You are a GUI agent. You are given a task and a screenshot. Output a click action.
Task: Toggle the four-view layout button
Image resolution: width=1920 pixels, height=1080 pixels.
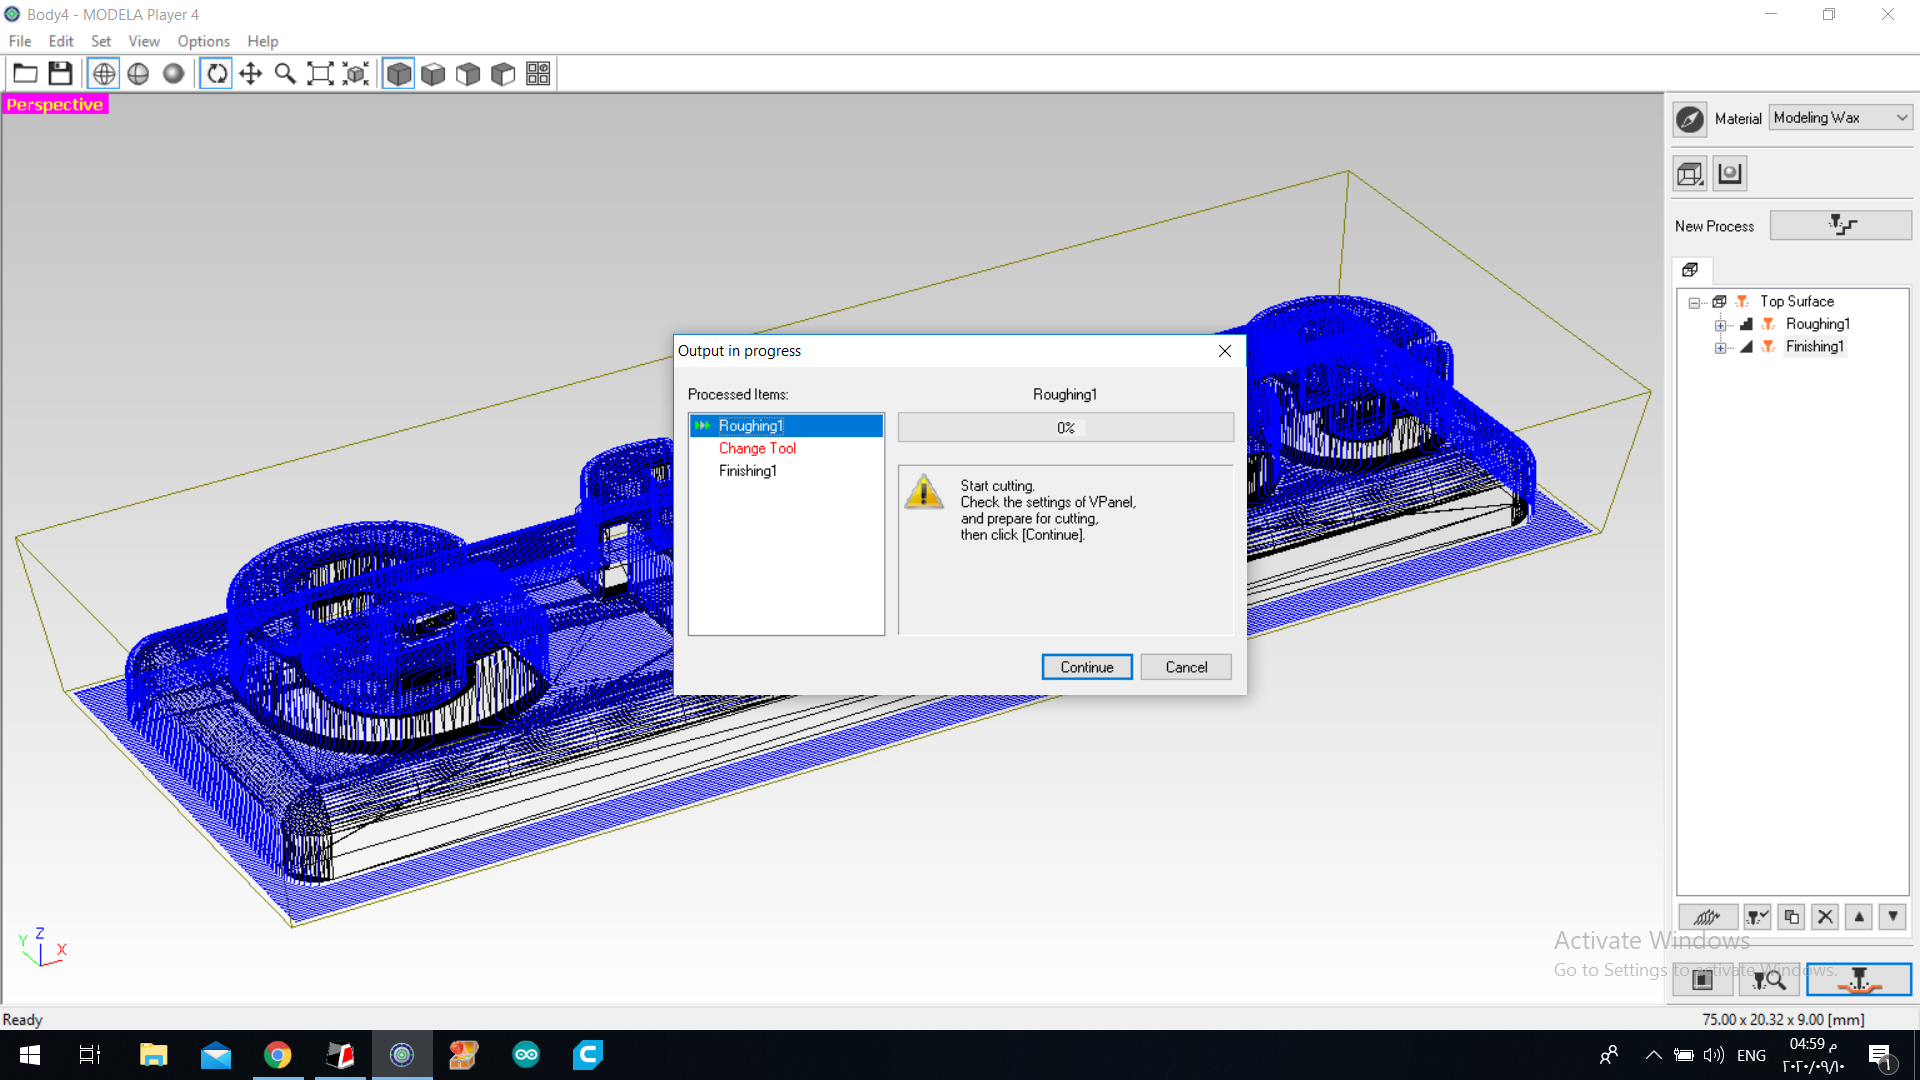[x=538, y=74]
